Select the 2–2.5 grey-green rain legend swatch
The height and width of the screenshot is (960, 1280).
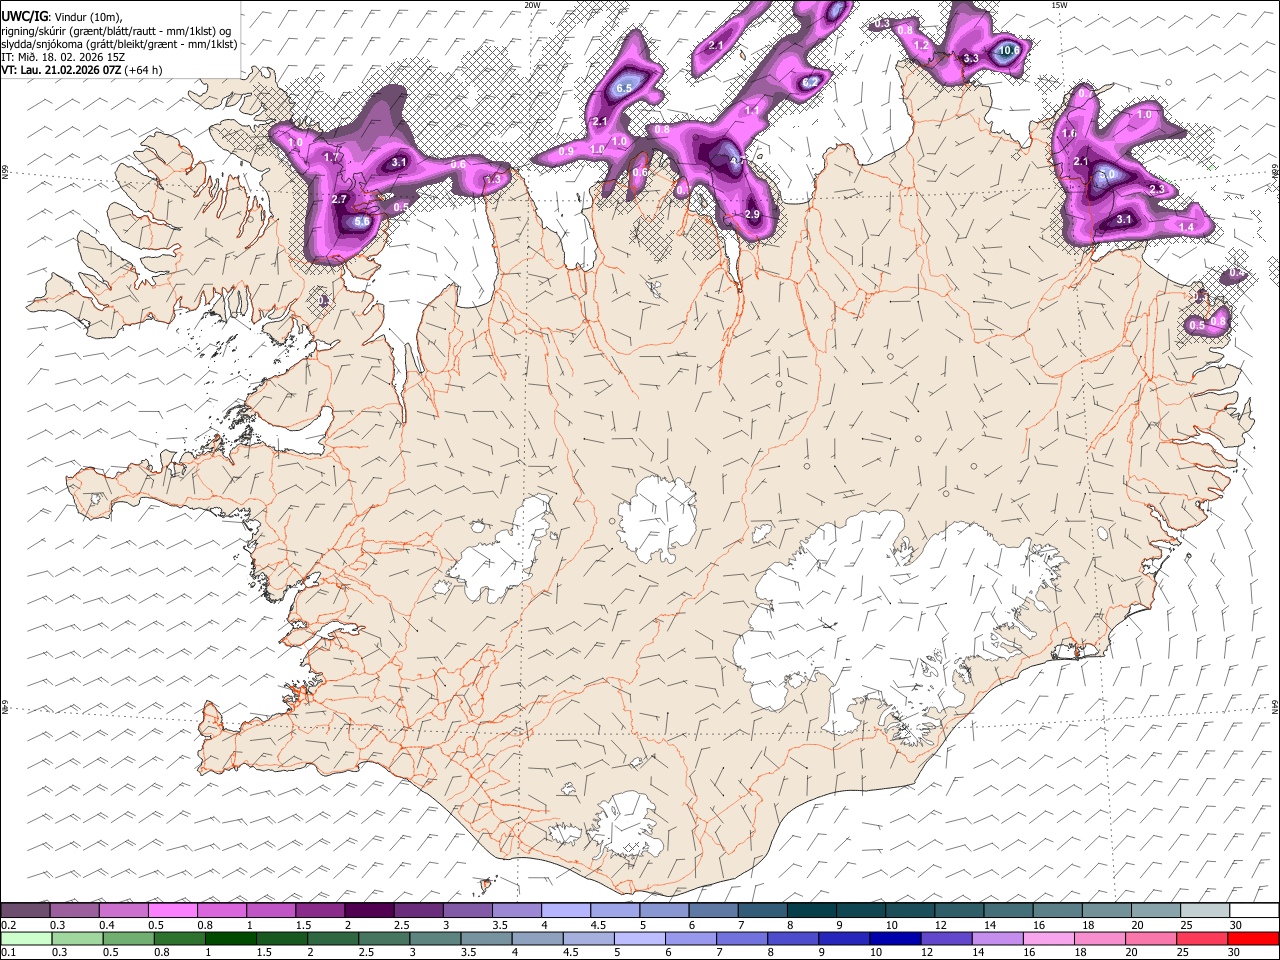click(333, 938)
